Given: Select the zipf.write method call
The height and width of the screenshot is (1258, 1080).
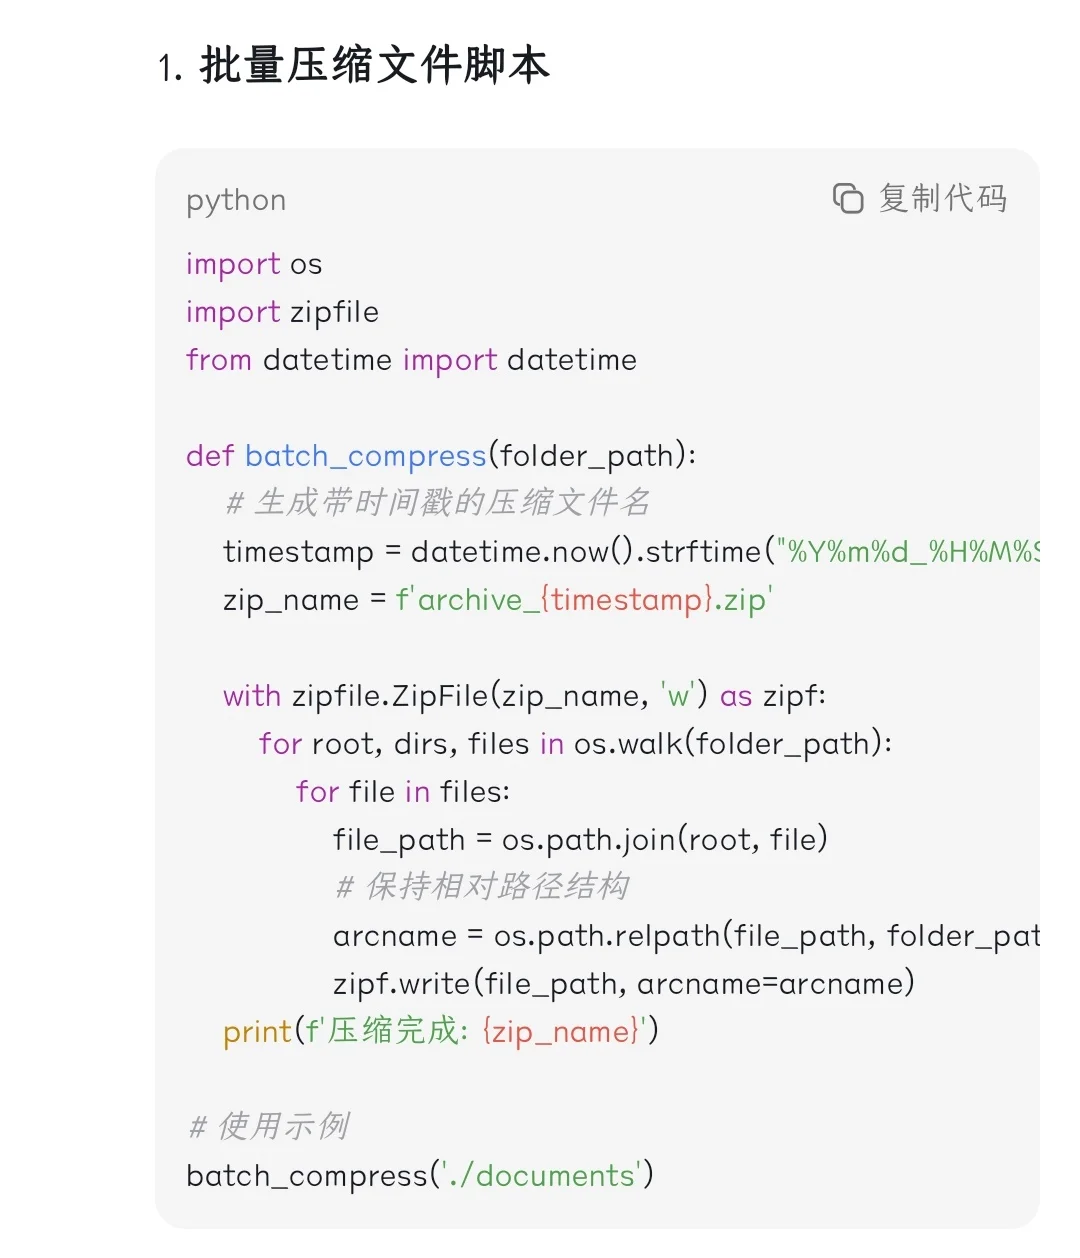Looking at the screenshot, I should pyautogui.click(x=623, y=984).
